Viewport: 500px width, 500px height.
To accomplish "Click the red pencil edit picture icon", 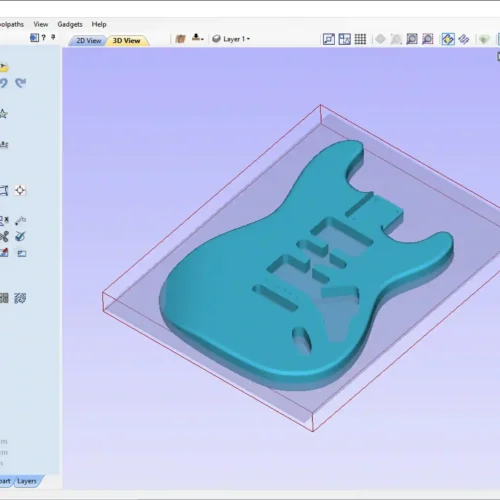I will click(4, 252).
